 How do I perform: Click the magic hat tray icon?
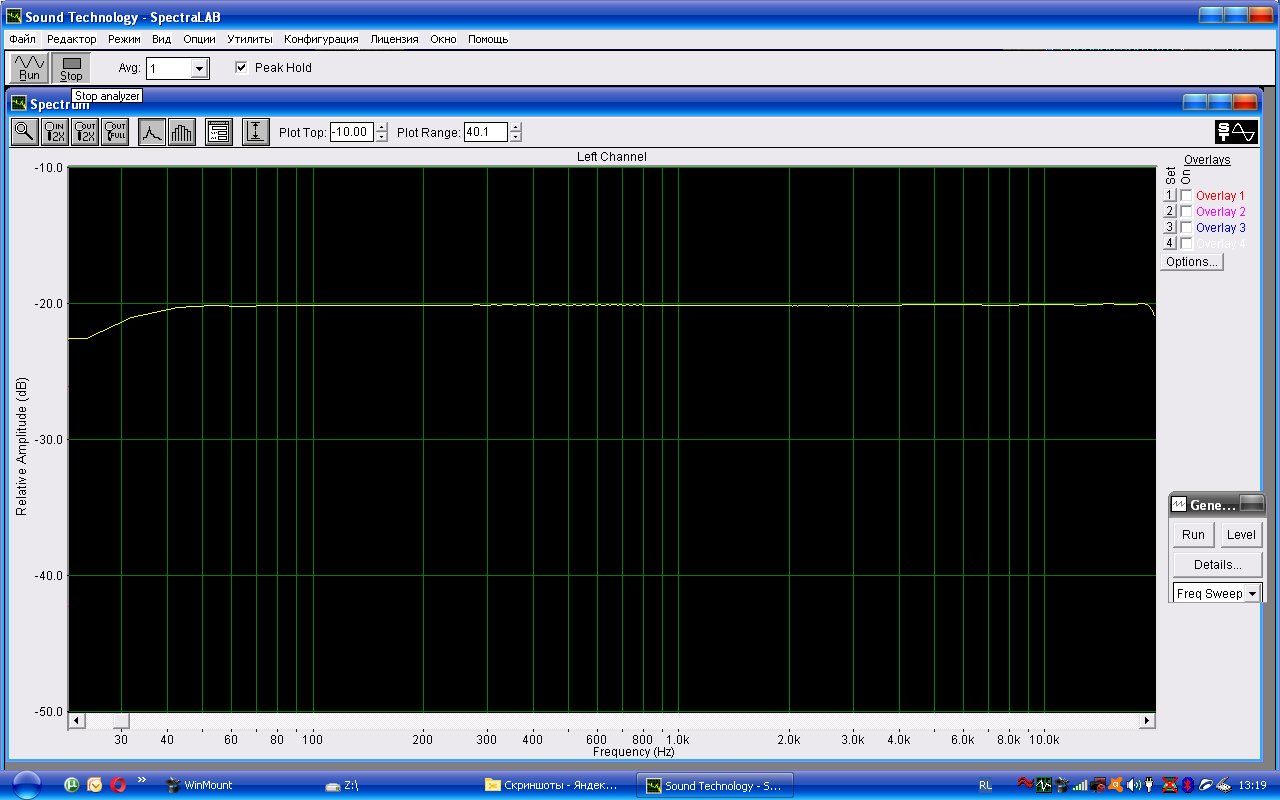(1062, 785)
